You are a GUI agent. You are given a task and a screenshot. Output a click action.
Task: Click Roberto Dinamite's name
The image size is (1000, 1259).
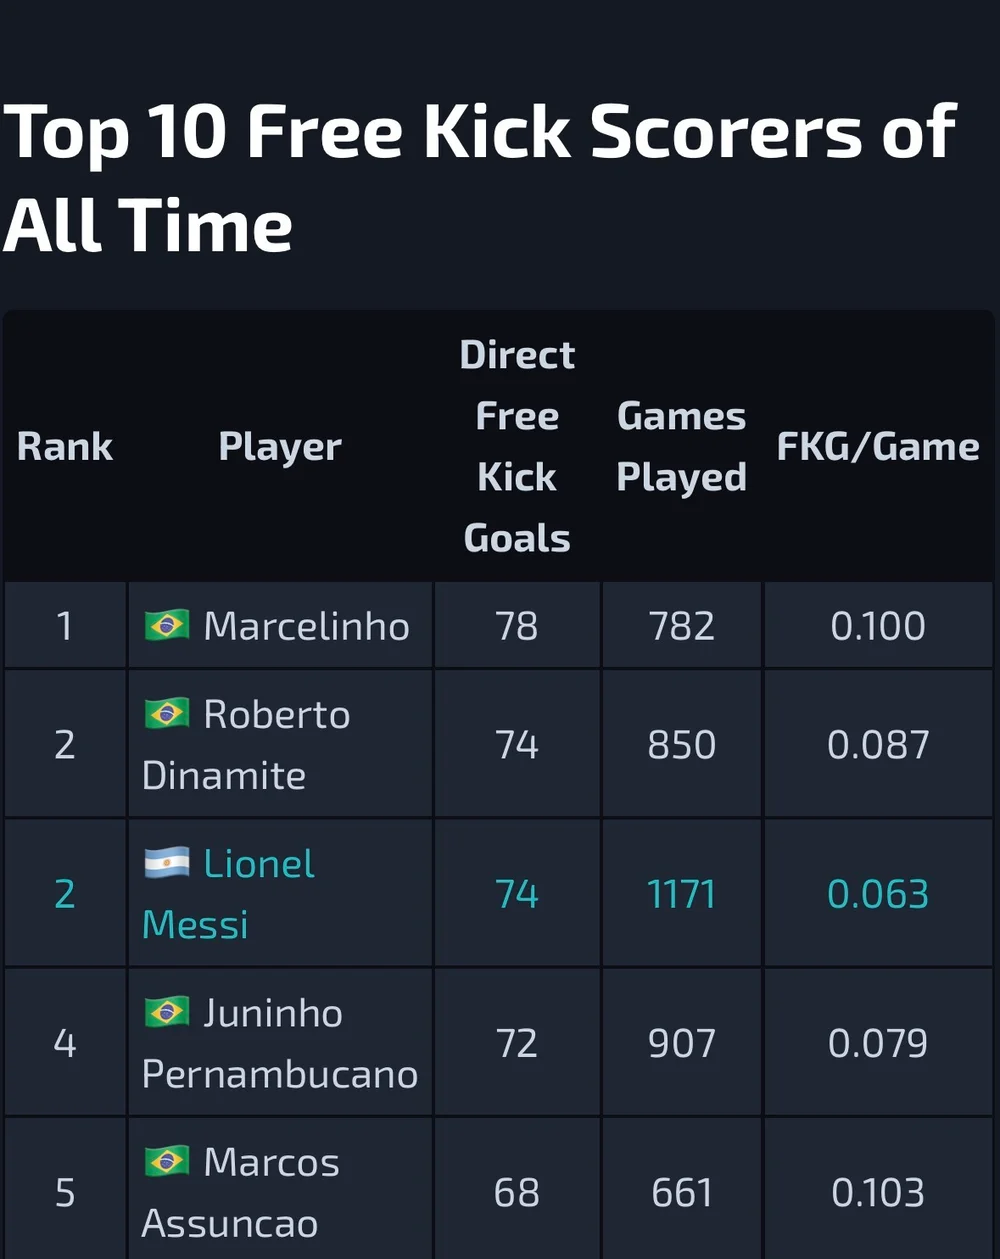click(246, 744)
